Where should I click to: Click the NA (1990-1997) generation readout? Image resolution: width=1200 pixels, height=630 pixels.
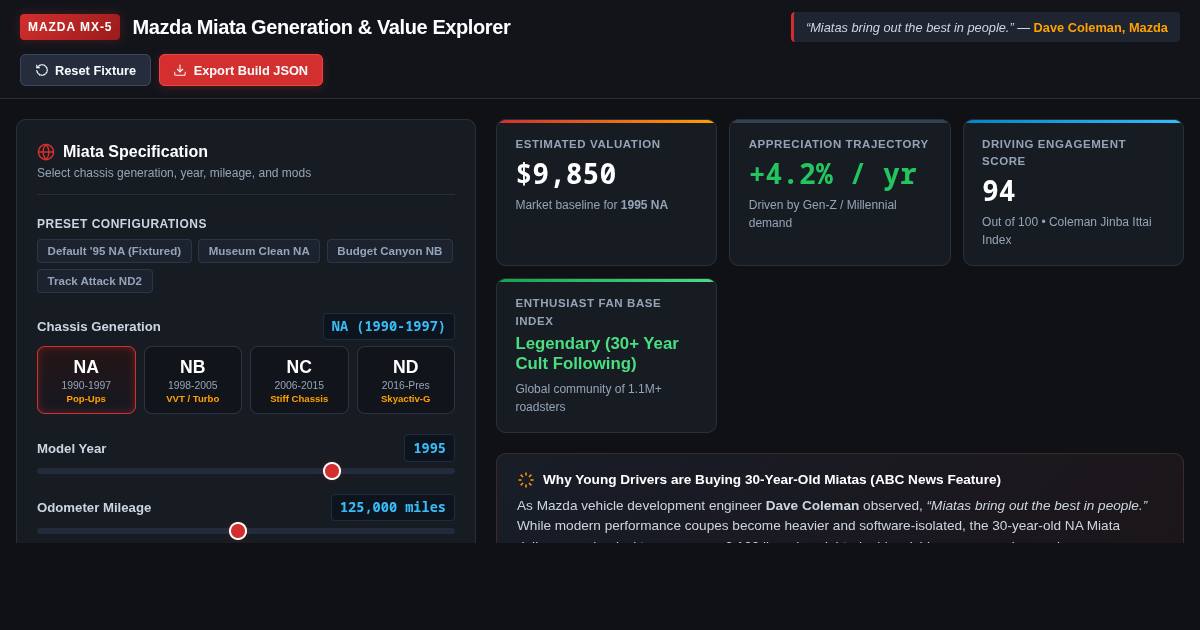[x=389, y=327]
